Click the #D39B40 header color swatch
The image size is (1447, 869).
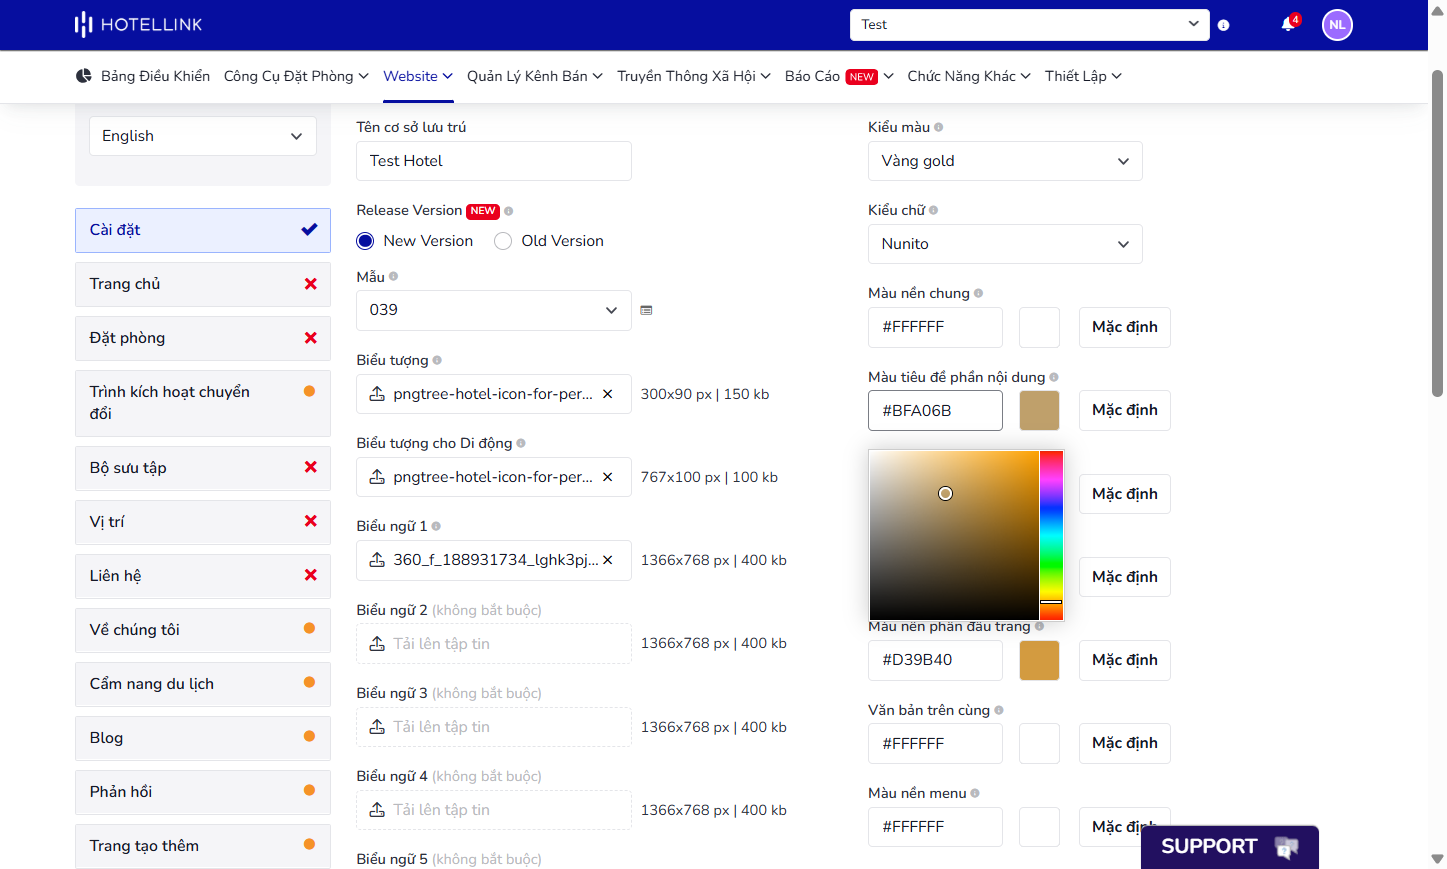click(1039, 660)
